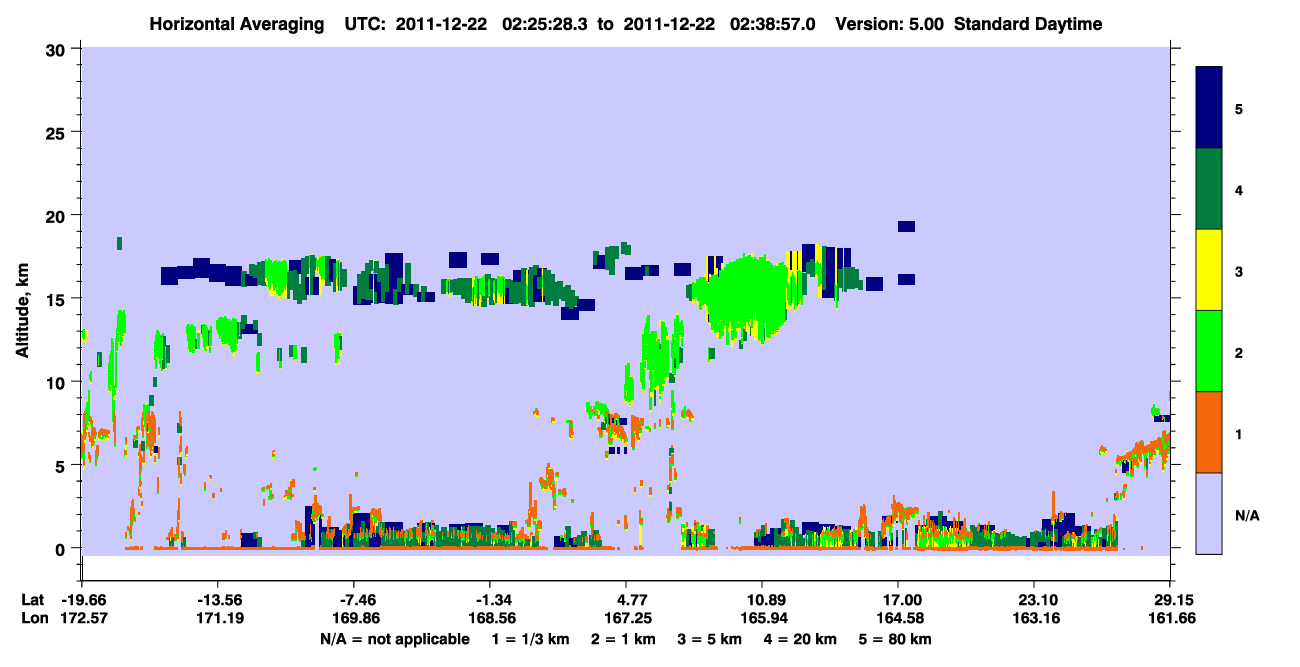Click the dark blue color bar segment labeled 5

pos(1209,107)
